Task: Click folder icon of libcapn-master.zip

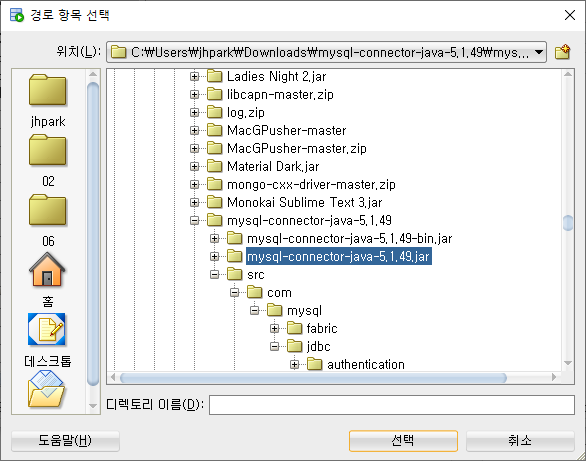Action: [x=215, y=94]
